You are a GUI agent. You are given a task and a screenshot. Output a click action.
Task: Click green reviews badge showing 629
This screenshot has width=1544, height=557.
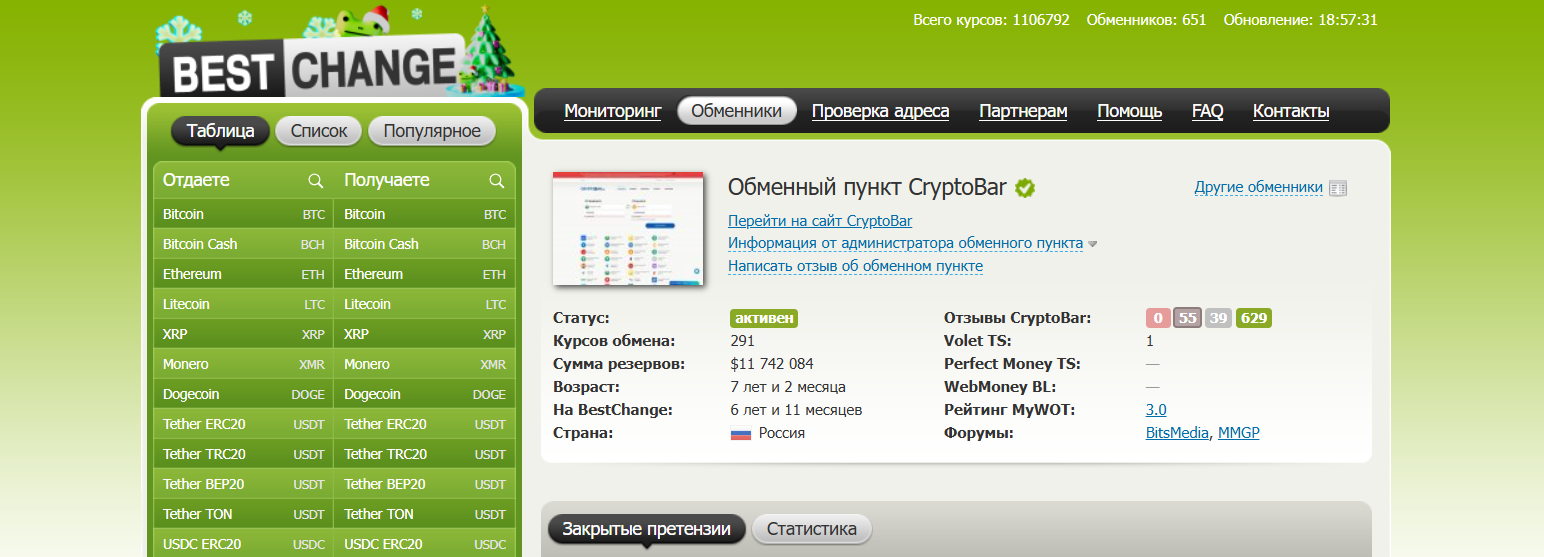tap(1254, 318)
